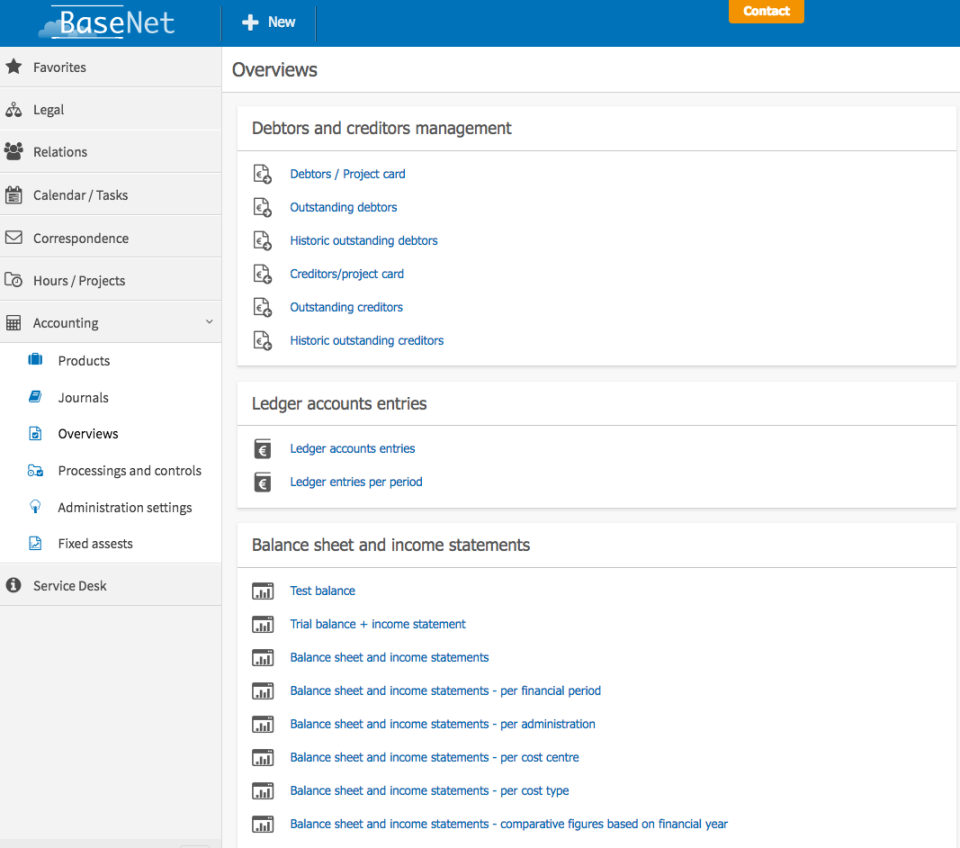Select Administration settings in sidebar

point(124,508)
